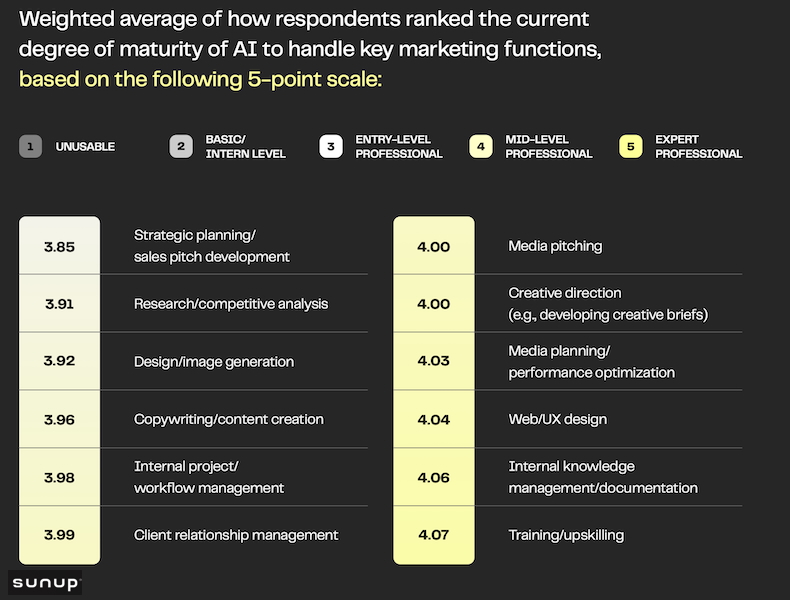This screenshot has height=600, width=790.
Task: Click the scale badge numbered 3
Action: (x=331, y=147)
